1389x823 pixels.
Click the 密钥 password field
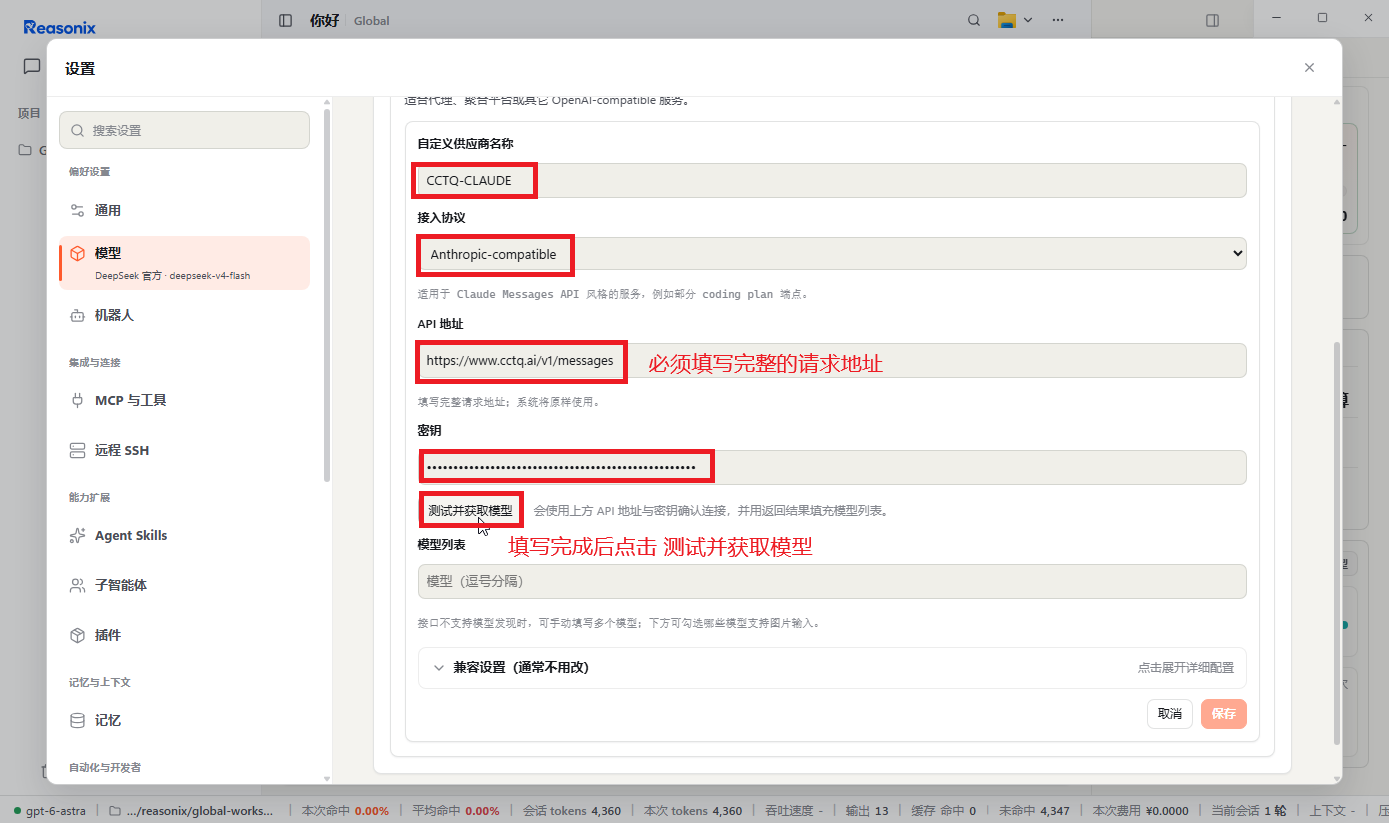pyautogui.click(x=832, y=467)
